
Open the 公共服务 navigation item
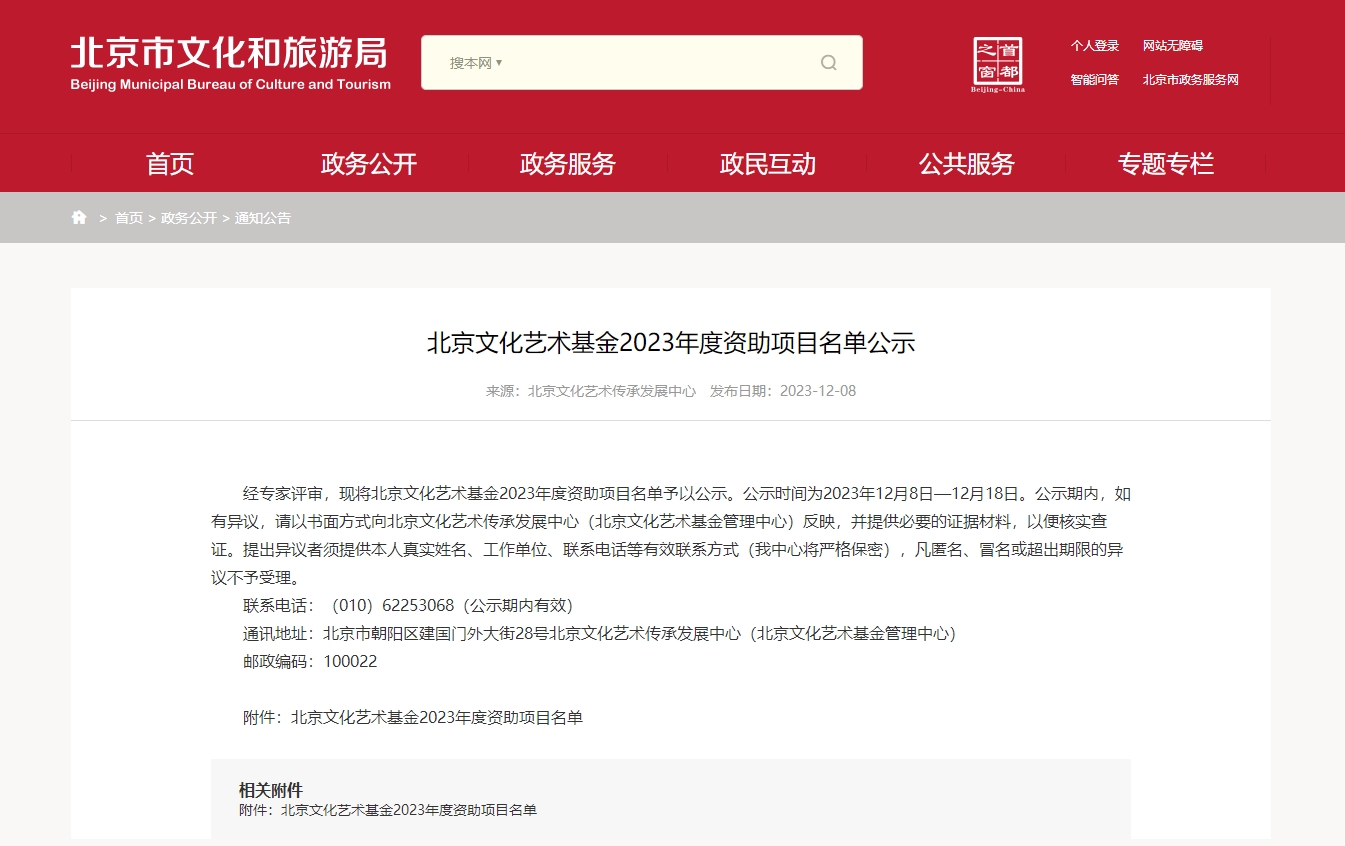966,164
